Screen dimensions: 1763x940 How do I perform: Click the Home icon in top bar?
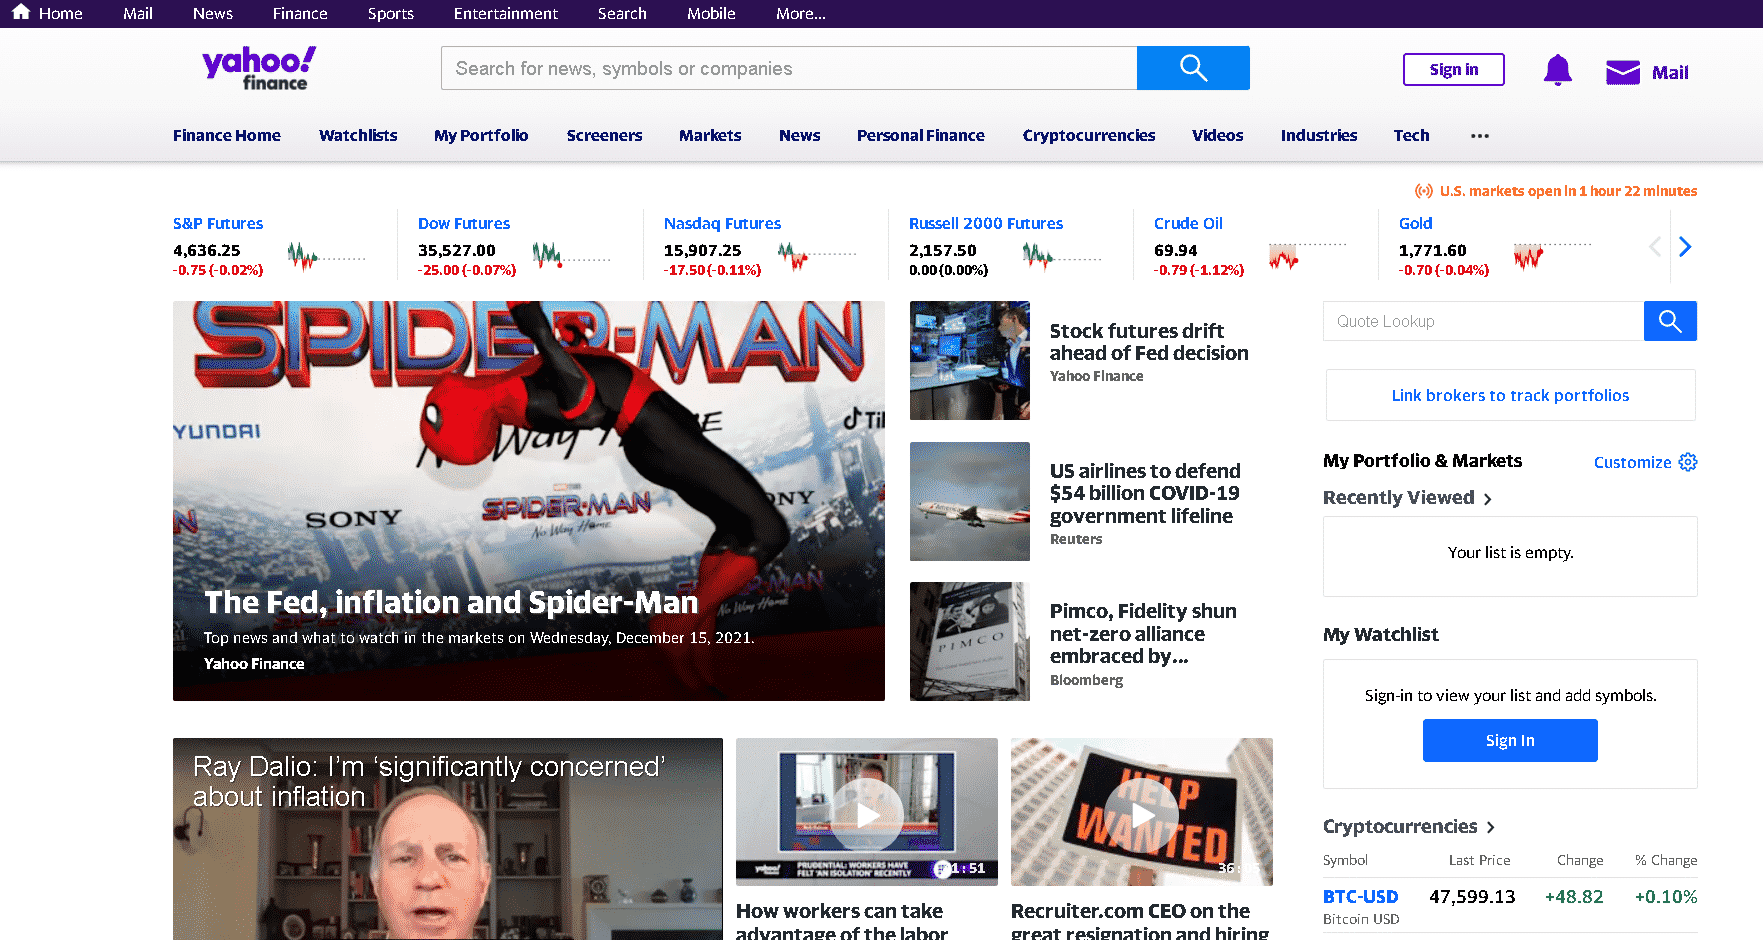coord(21,12)
